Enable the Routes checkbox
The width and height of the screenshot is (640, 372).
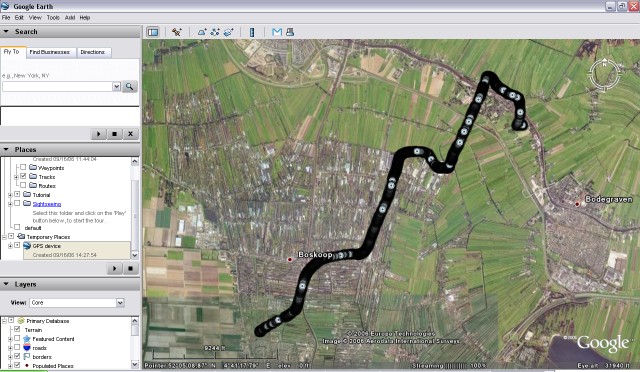click(x=23, y=185)
